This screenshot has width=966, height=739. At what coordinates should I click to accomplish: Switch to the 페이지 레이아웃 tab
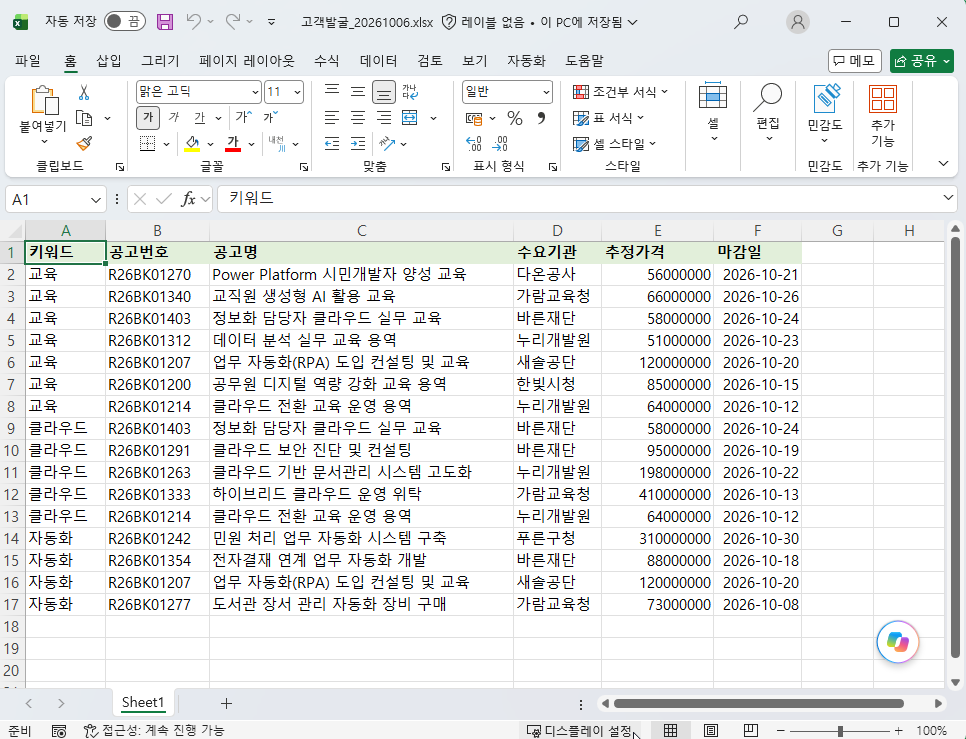[246, 60]
